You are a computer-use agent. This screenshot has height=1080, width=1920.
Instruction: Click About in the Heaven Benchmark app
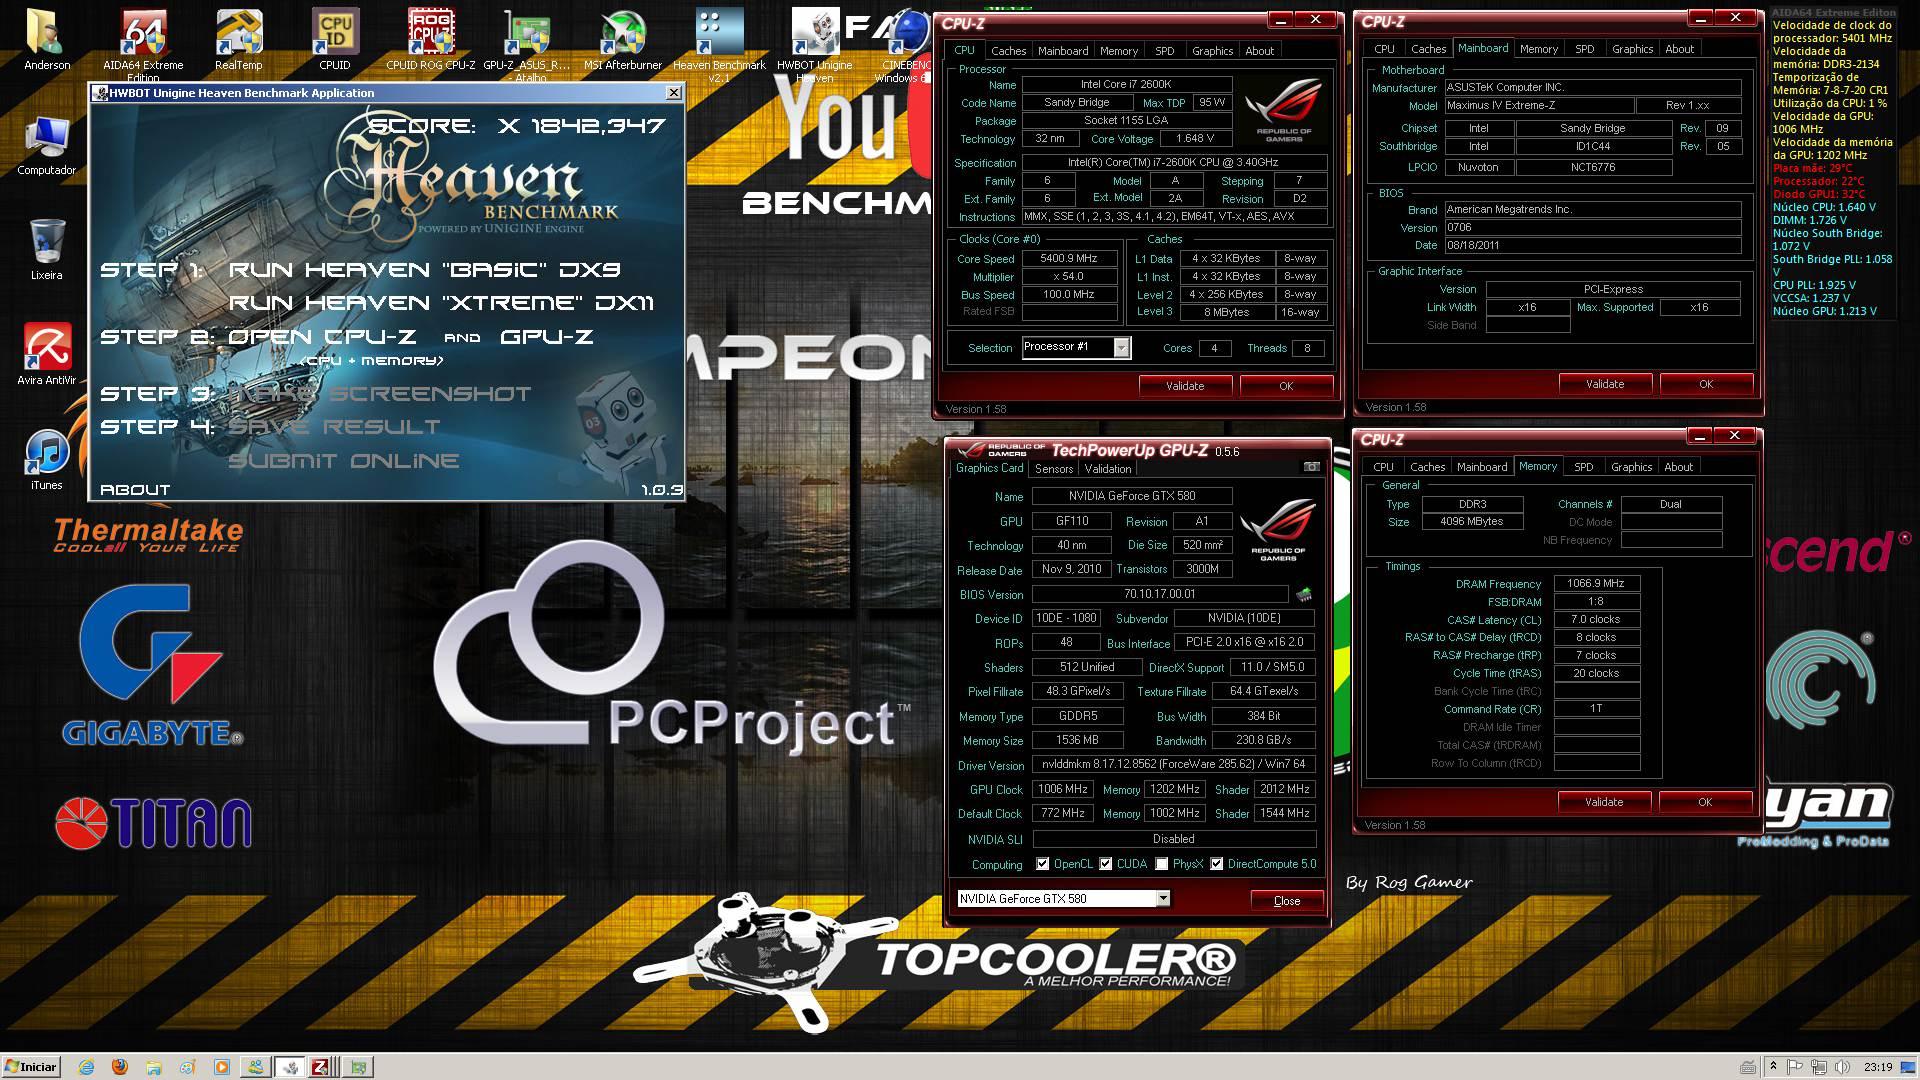coord(135,490)
